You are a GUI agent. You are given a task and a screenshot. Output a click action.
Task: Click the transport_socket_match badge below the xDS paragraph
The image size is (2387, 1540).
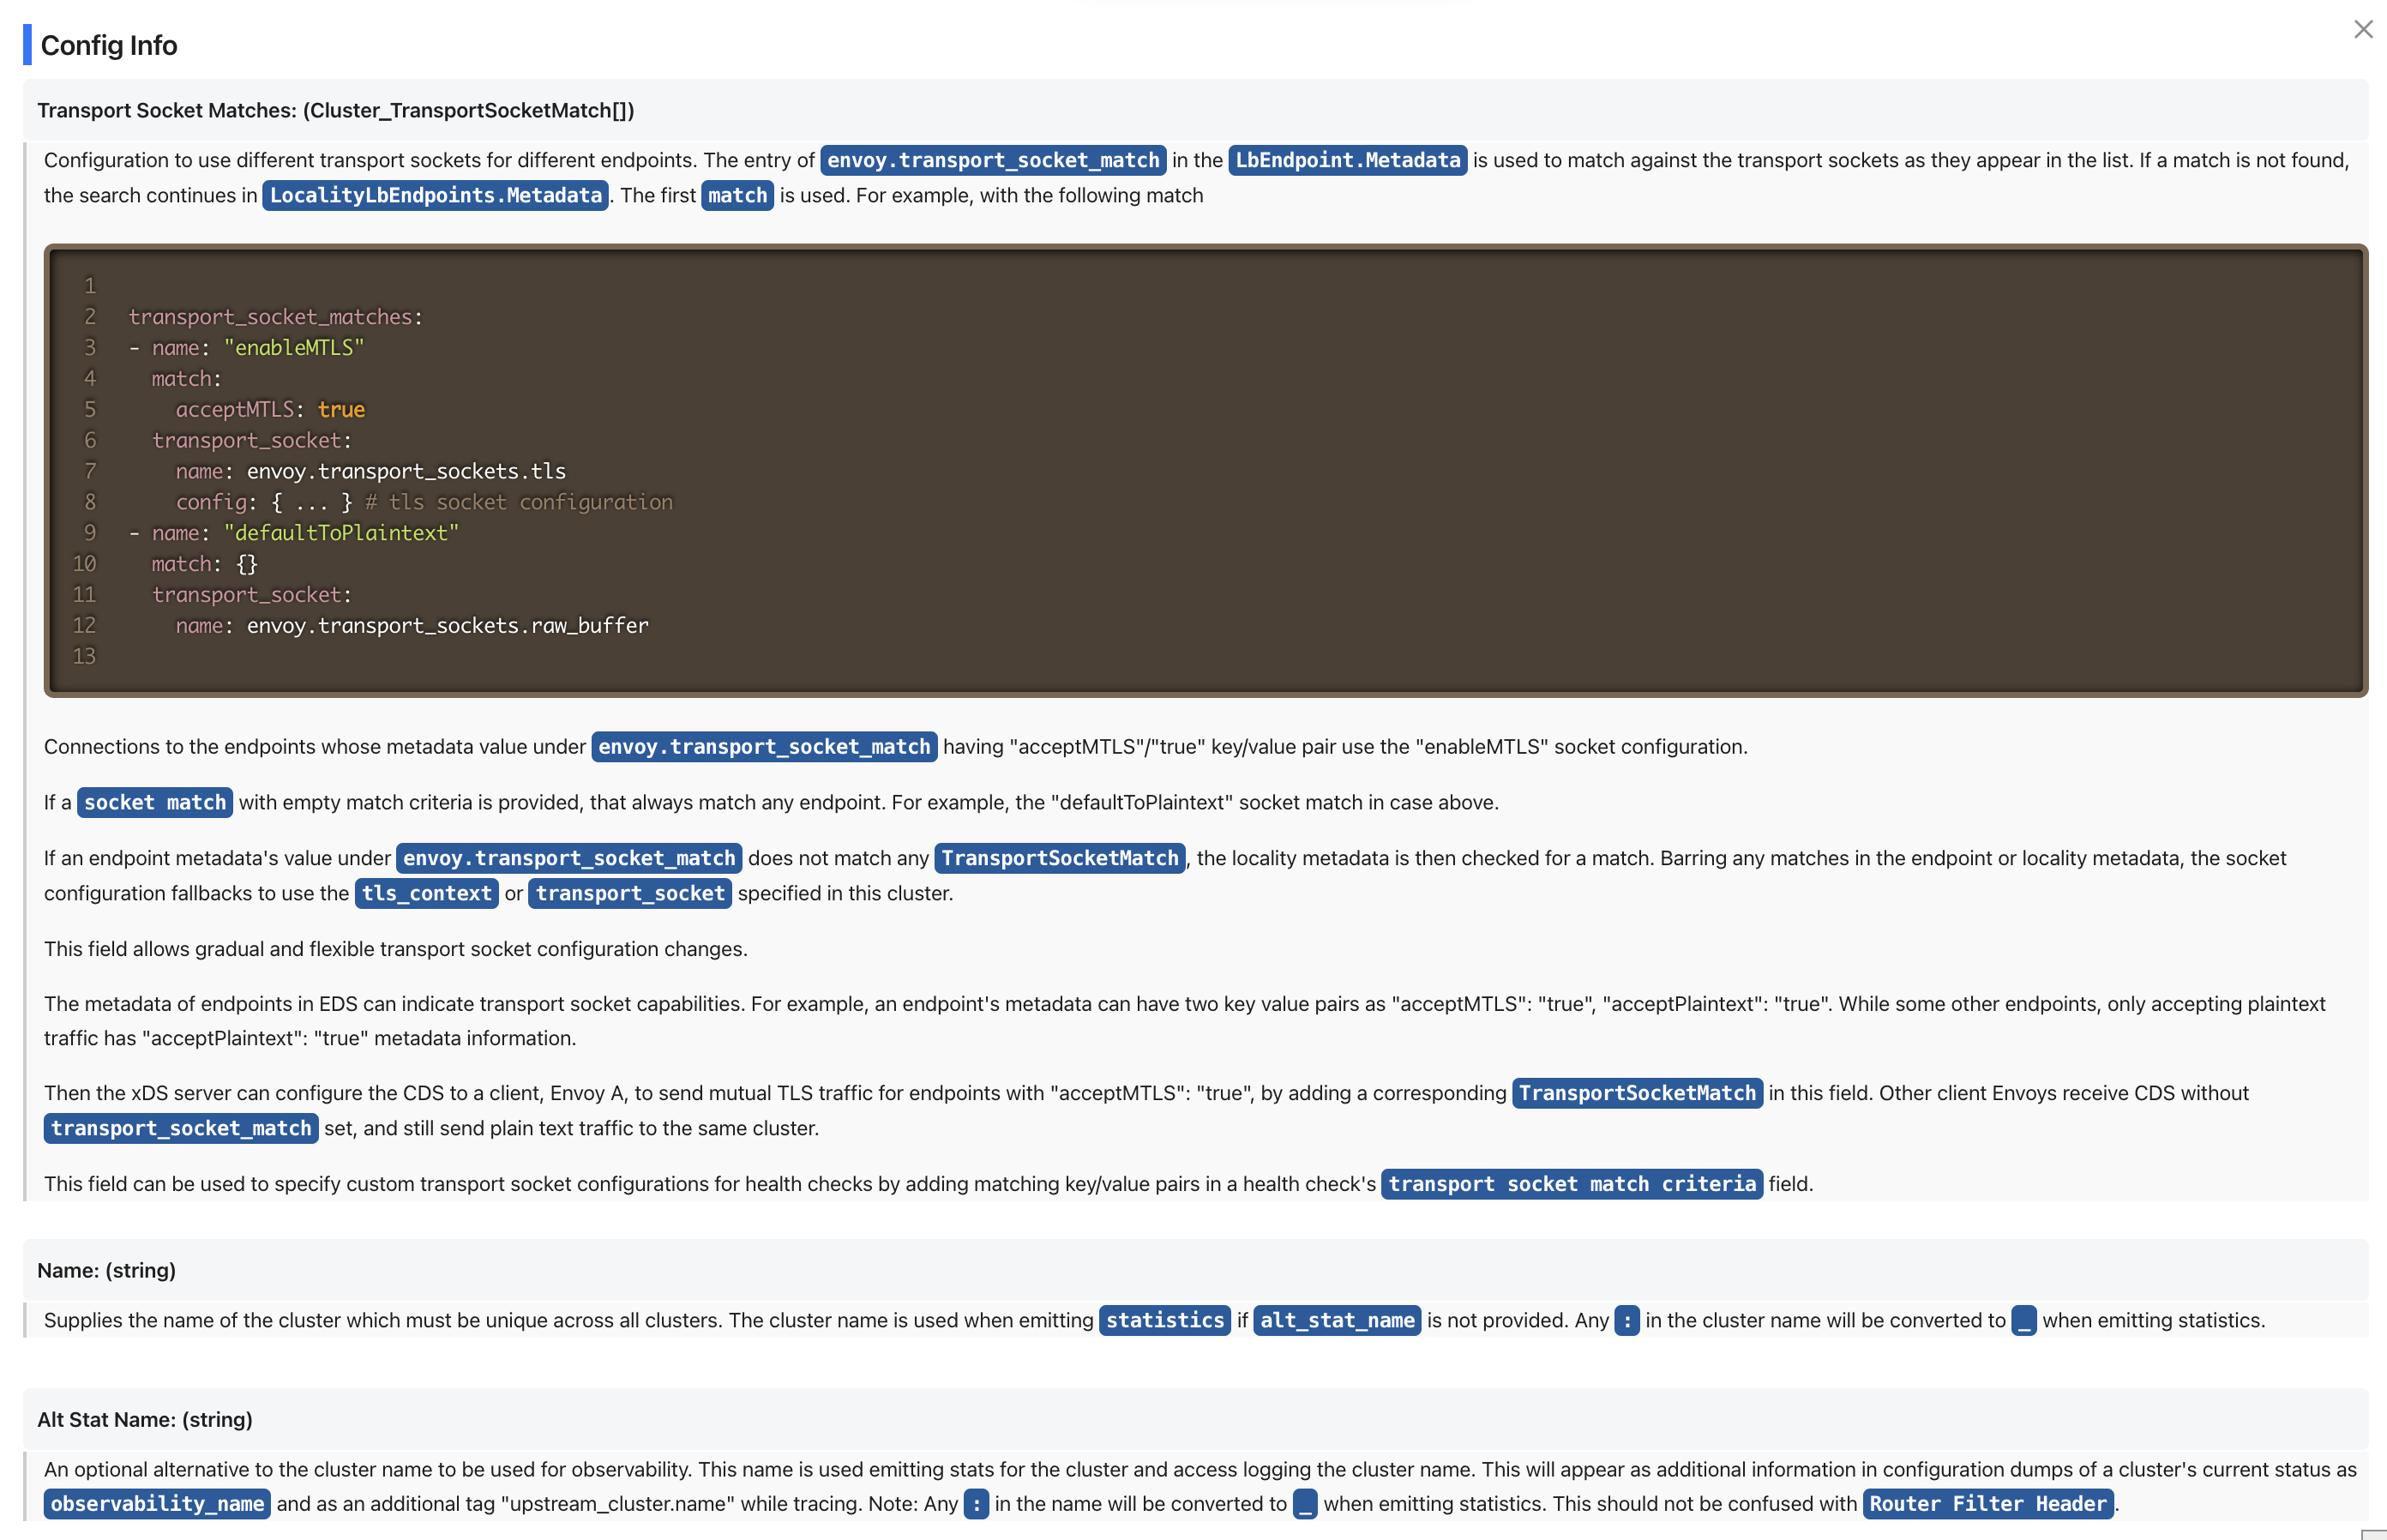[180, 1128]
